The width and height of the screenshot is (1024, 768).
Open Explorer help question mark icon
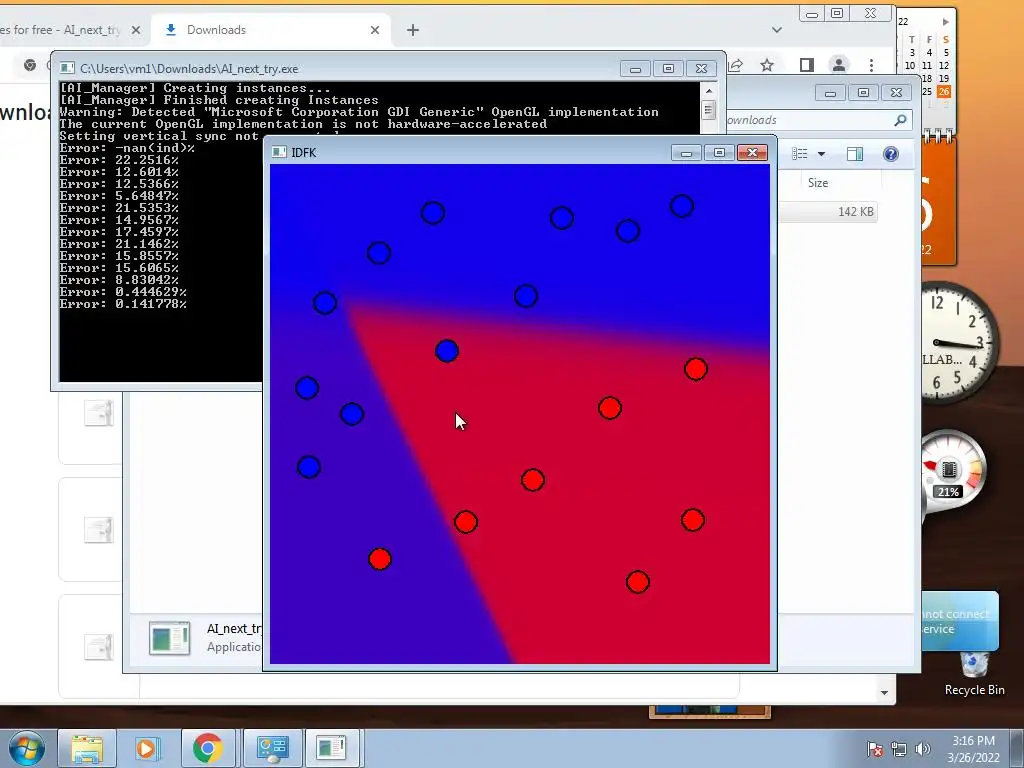click(x=891, y=153)
